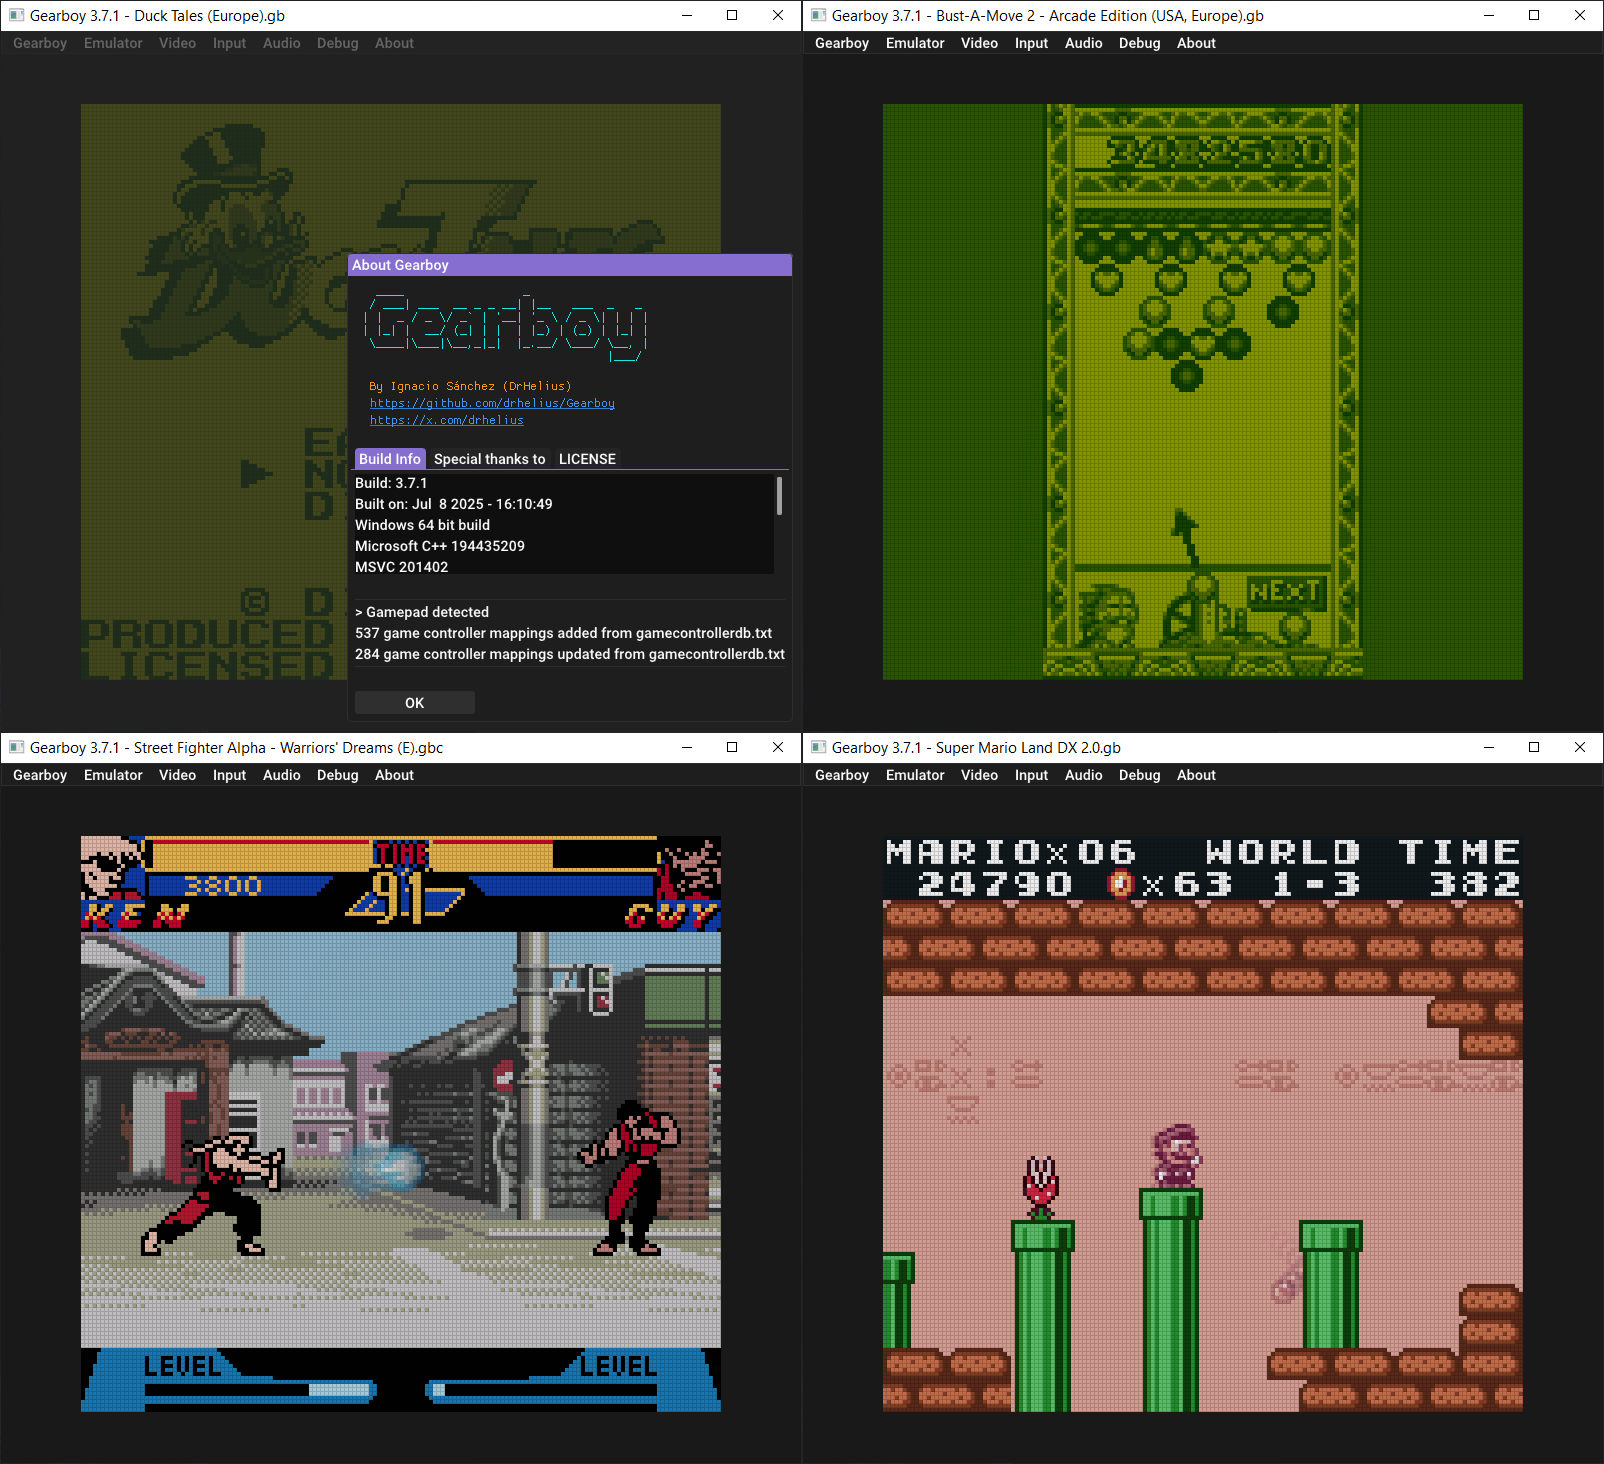Screen dimensions: 1604x1464
Task: Open Input menu in Street Fighter Alpha window
Action: click(229, 775)
